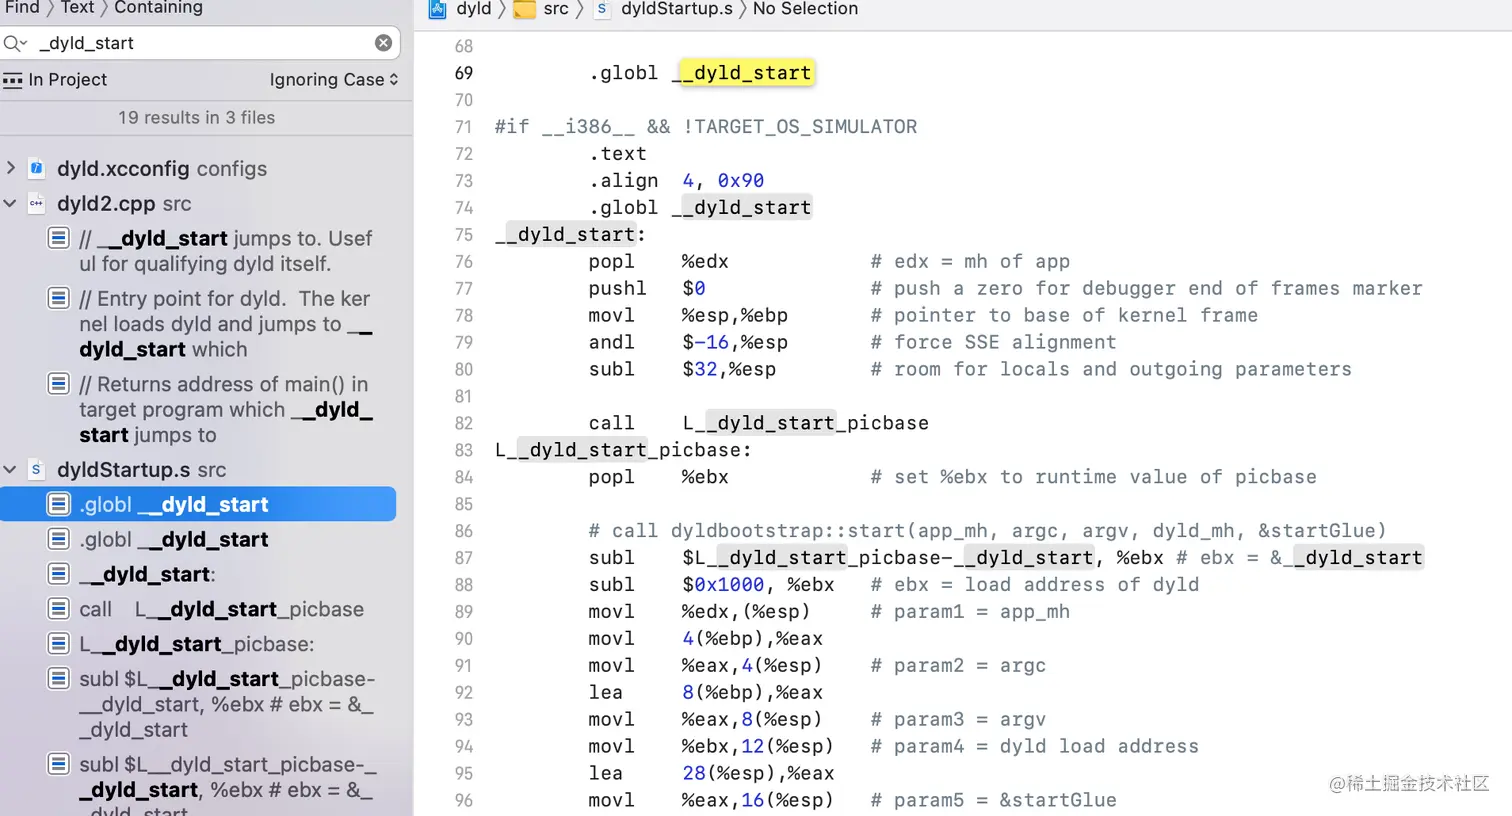The height and width of the screenshot is (816, 1512).
Task: Click result icon for 'call L__dyld_start_picbase'
Action: [59, 609]
